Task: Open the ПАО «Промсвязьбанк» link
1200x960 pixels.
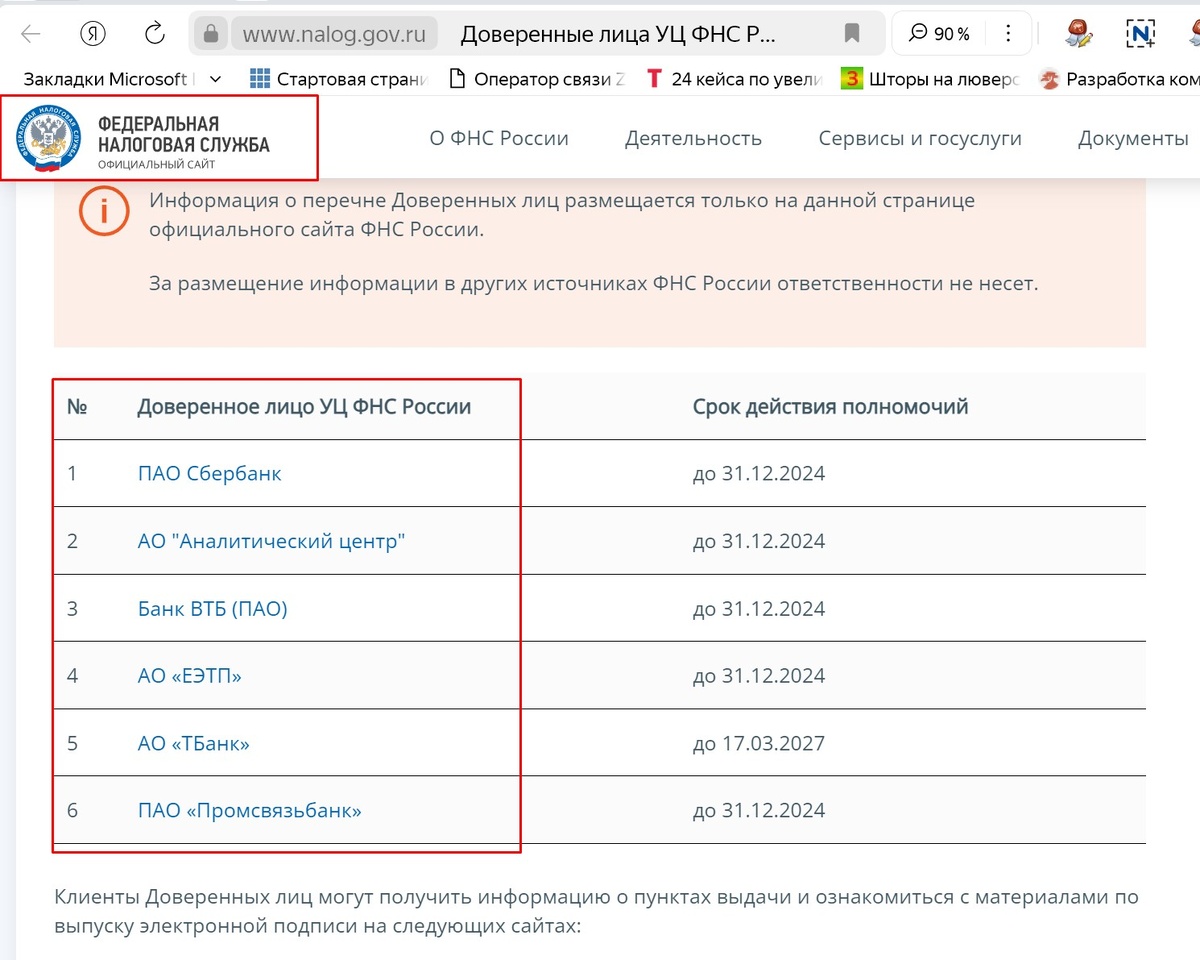Action: tap(249, 811)
